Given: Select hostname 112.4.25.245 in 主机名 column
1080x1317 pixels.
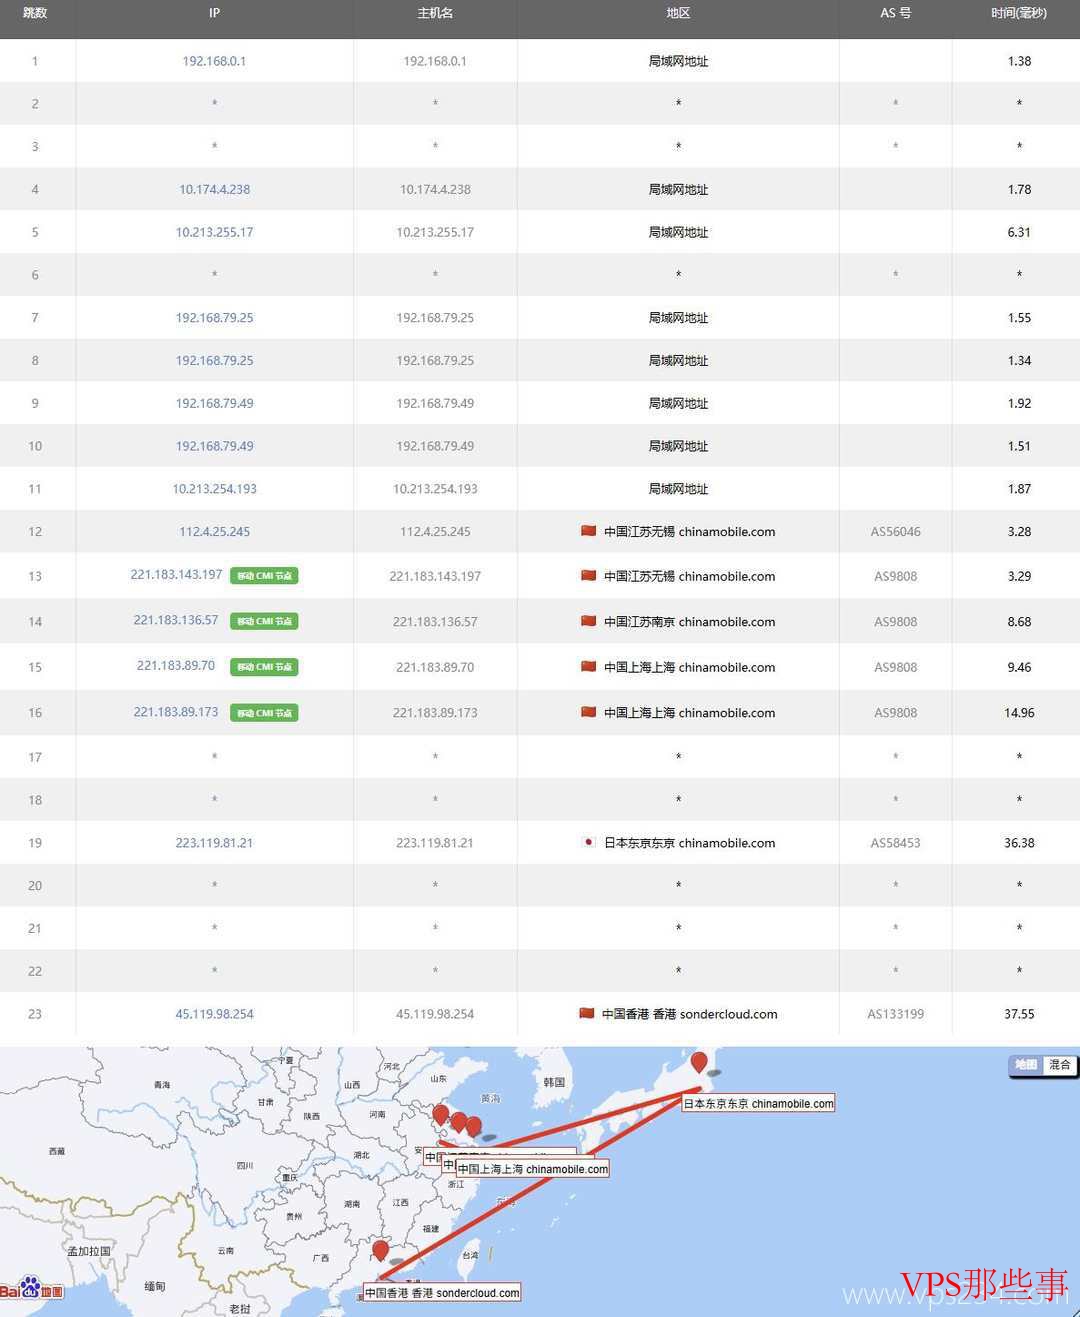Looking at the screenshot, I should [435, 532].
